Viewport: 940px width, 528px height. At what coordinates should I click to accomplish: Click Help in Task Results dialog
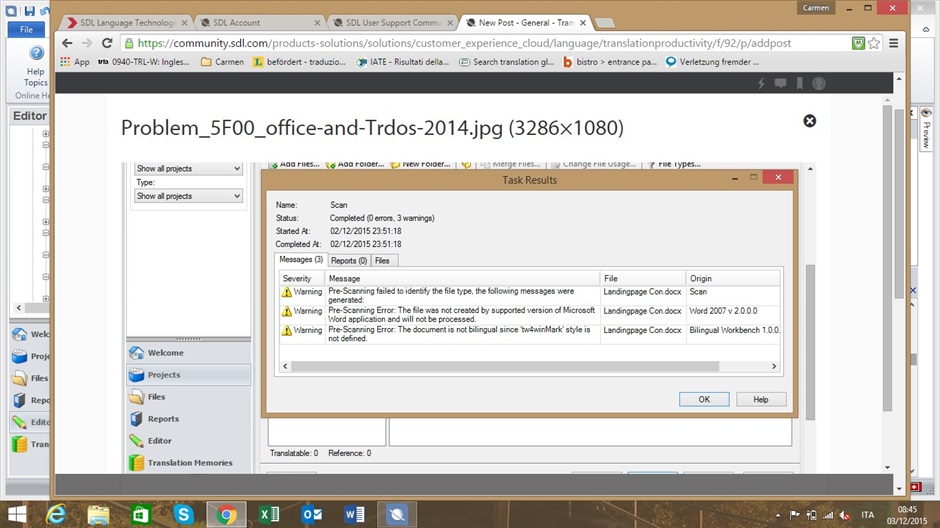(x=761, y=399)
